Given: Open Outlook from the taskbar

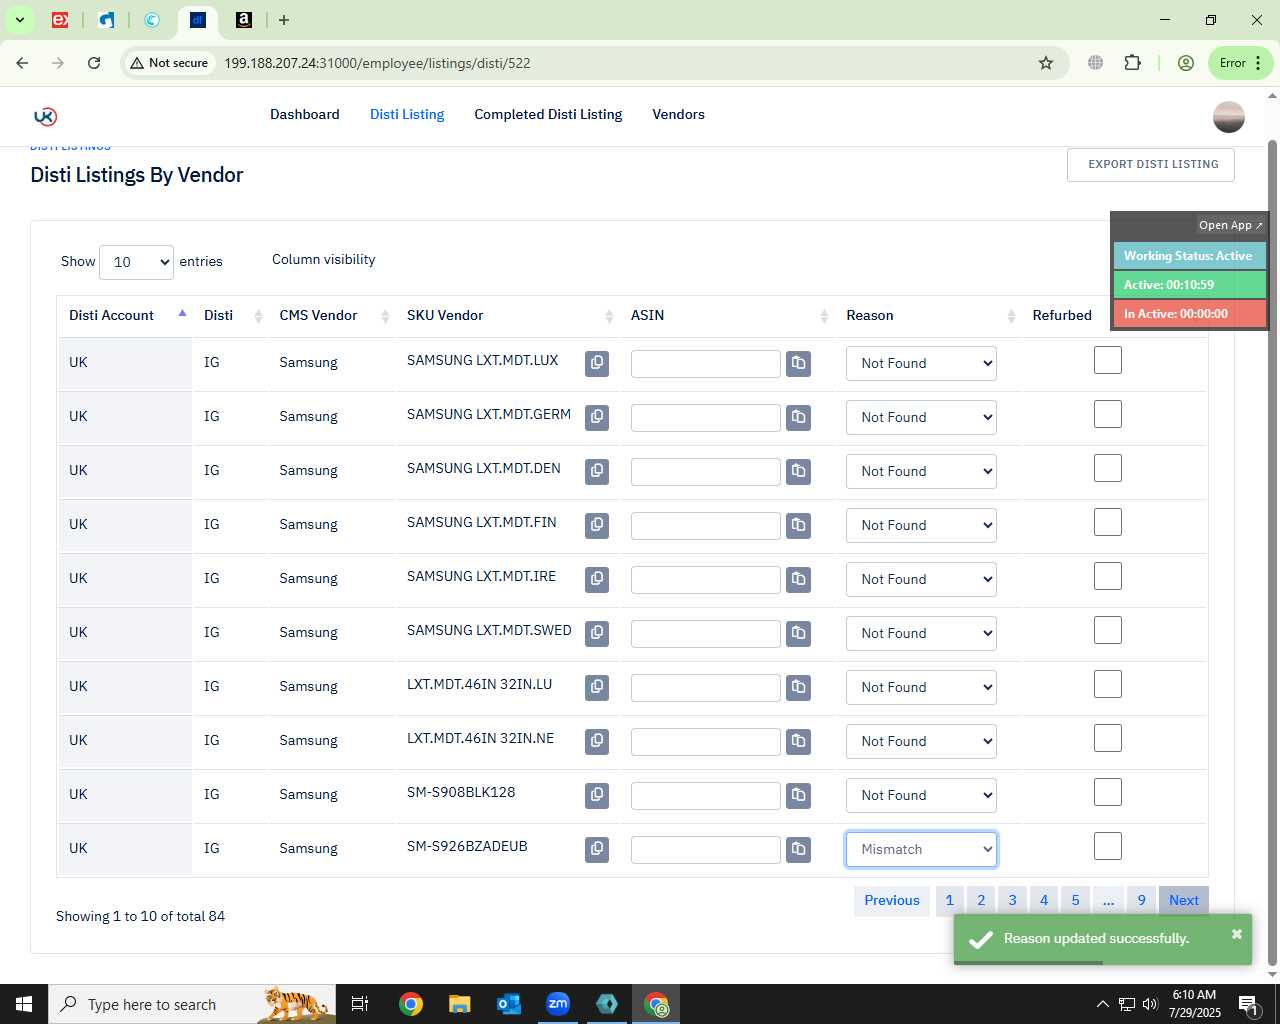Looking at the screenshot, I should [x=509, y=1004].
